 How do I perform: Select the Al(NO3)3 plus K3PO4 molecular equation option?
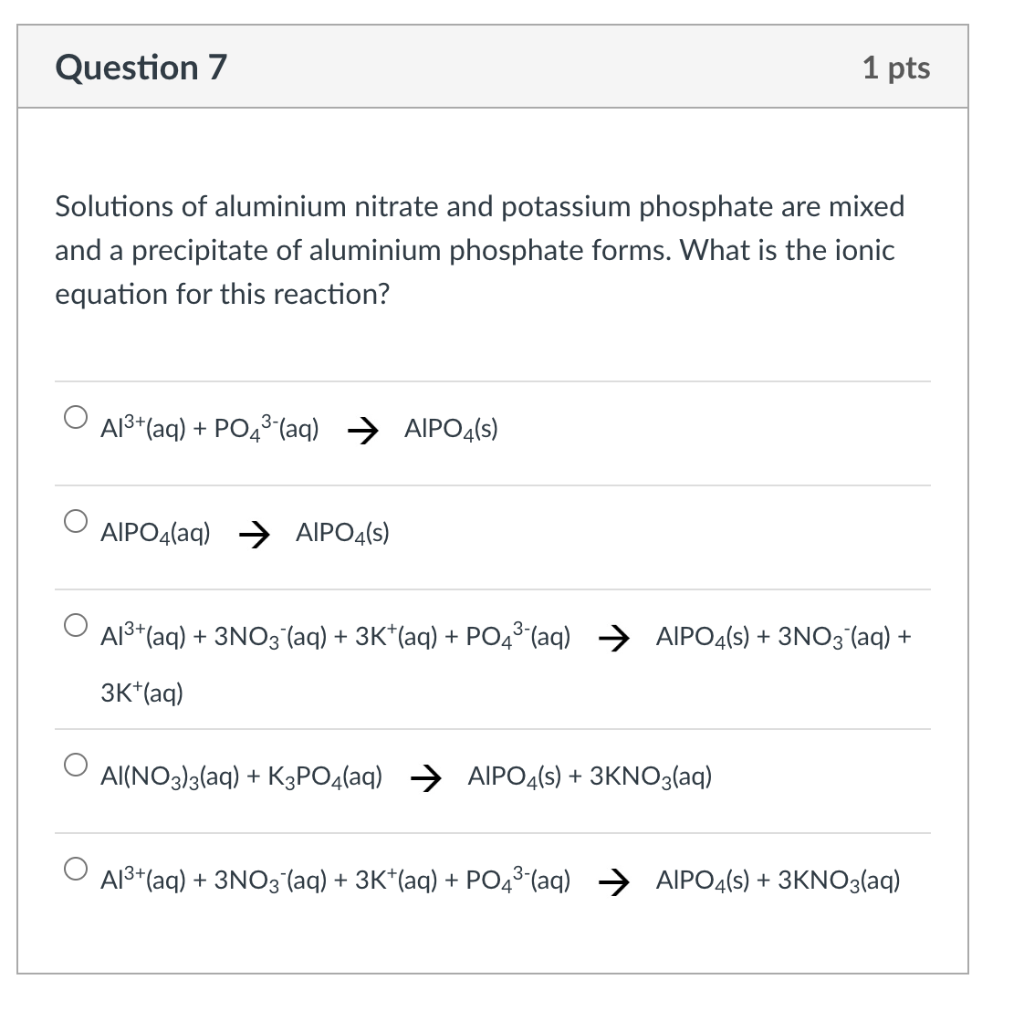point(75,763)
